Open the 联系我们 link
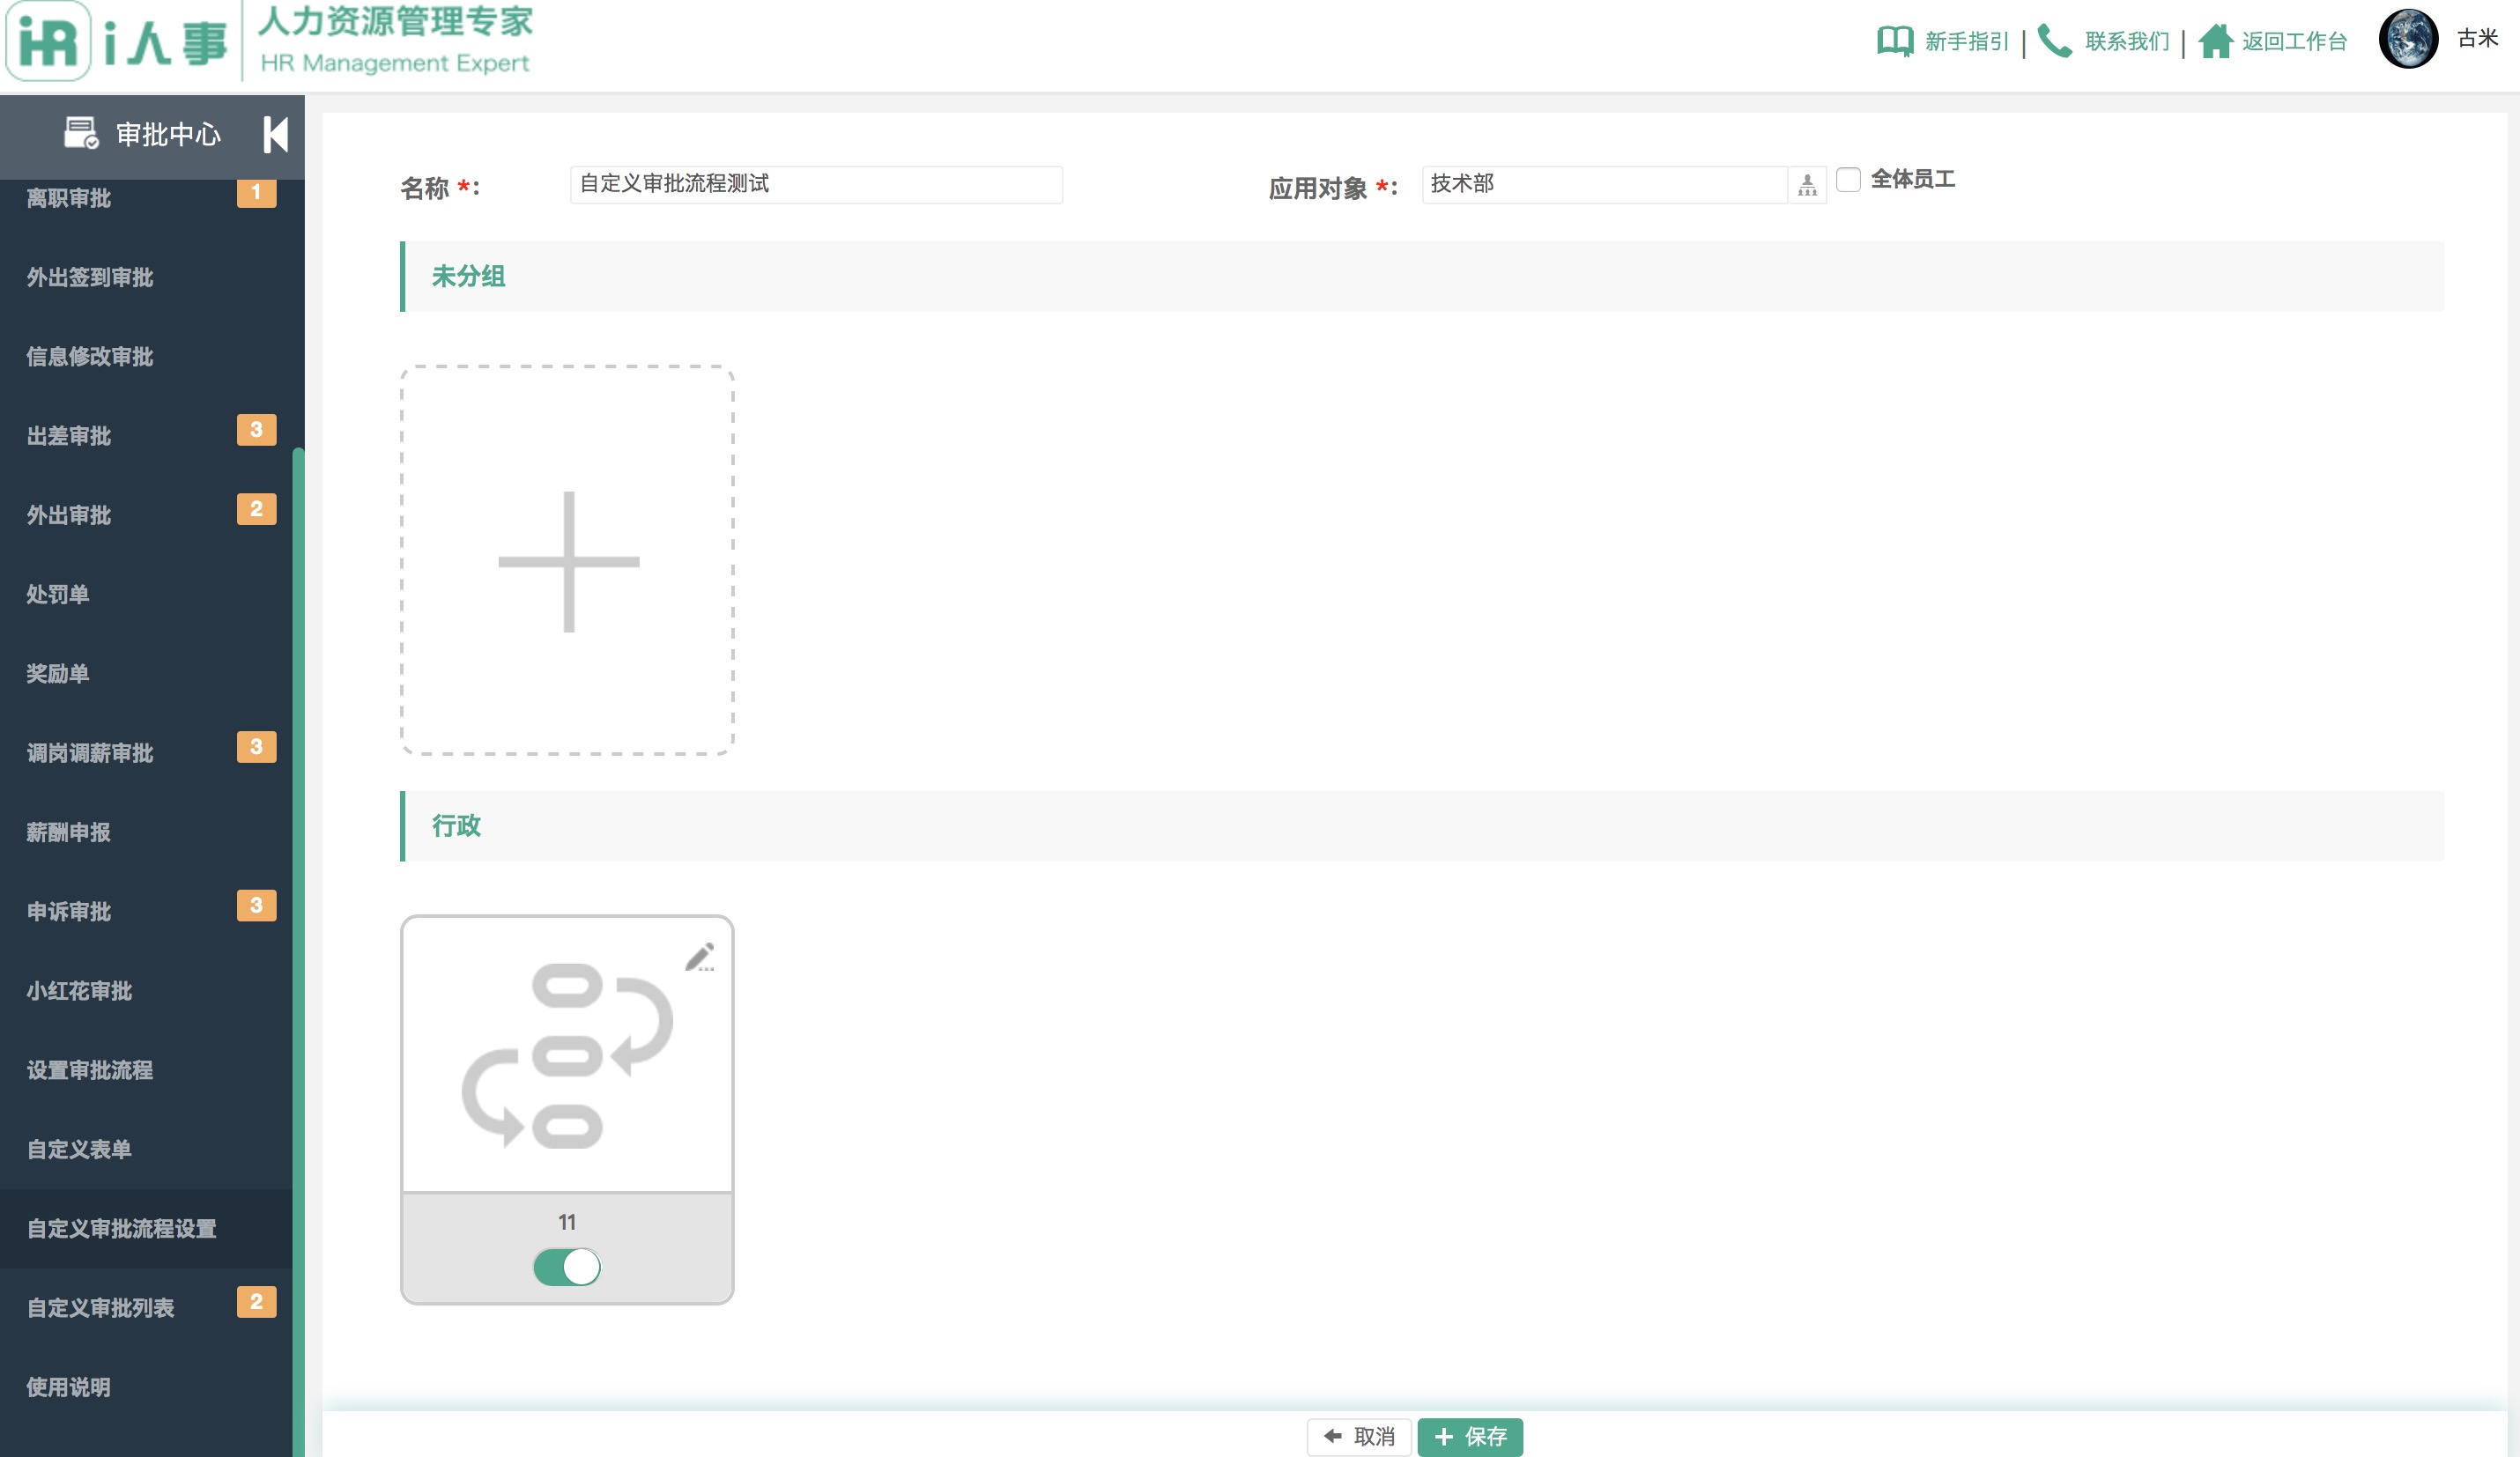 (x=2127, y=41)
